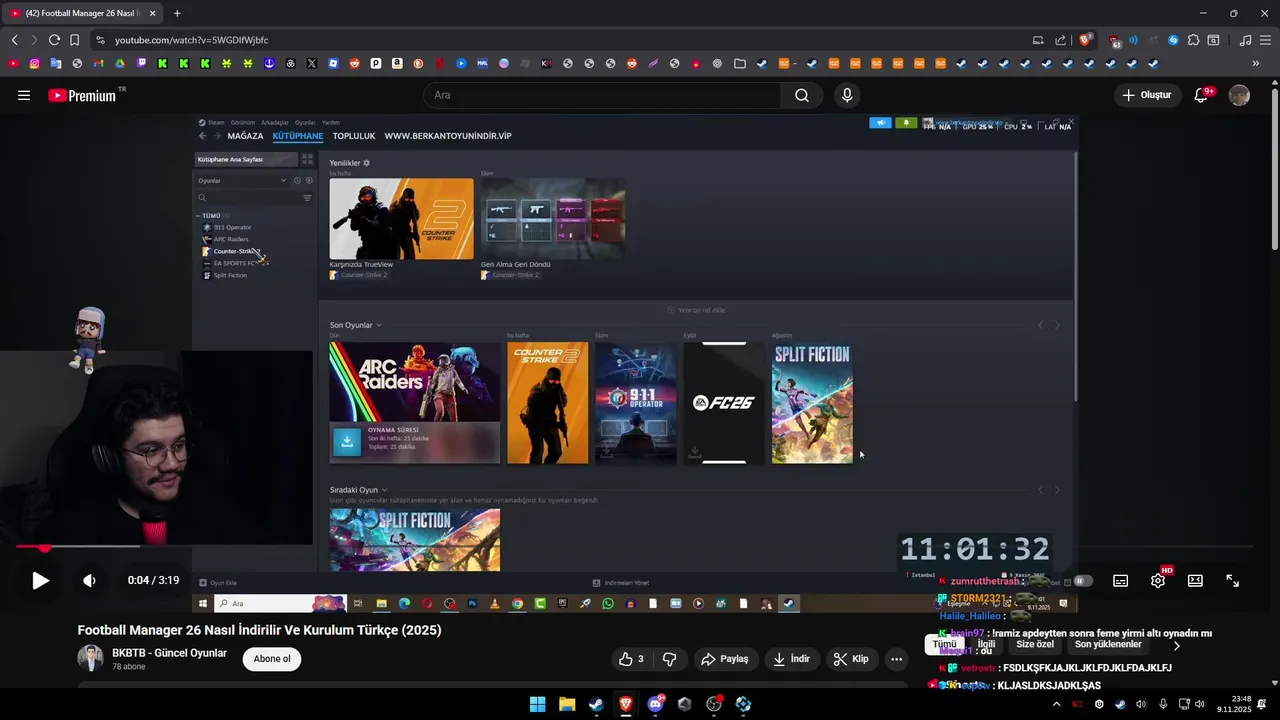This screenshot has height=720, width=1280.
Task: Share the video via Paylaş
Action: point(725,659)
